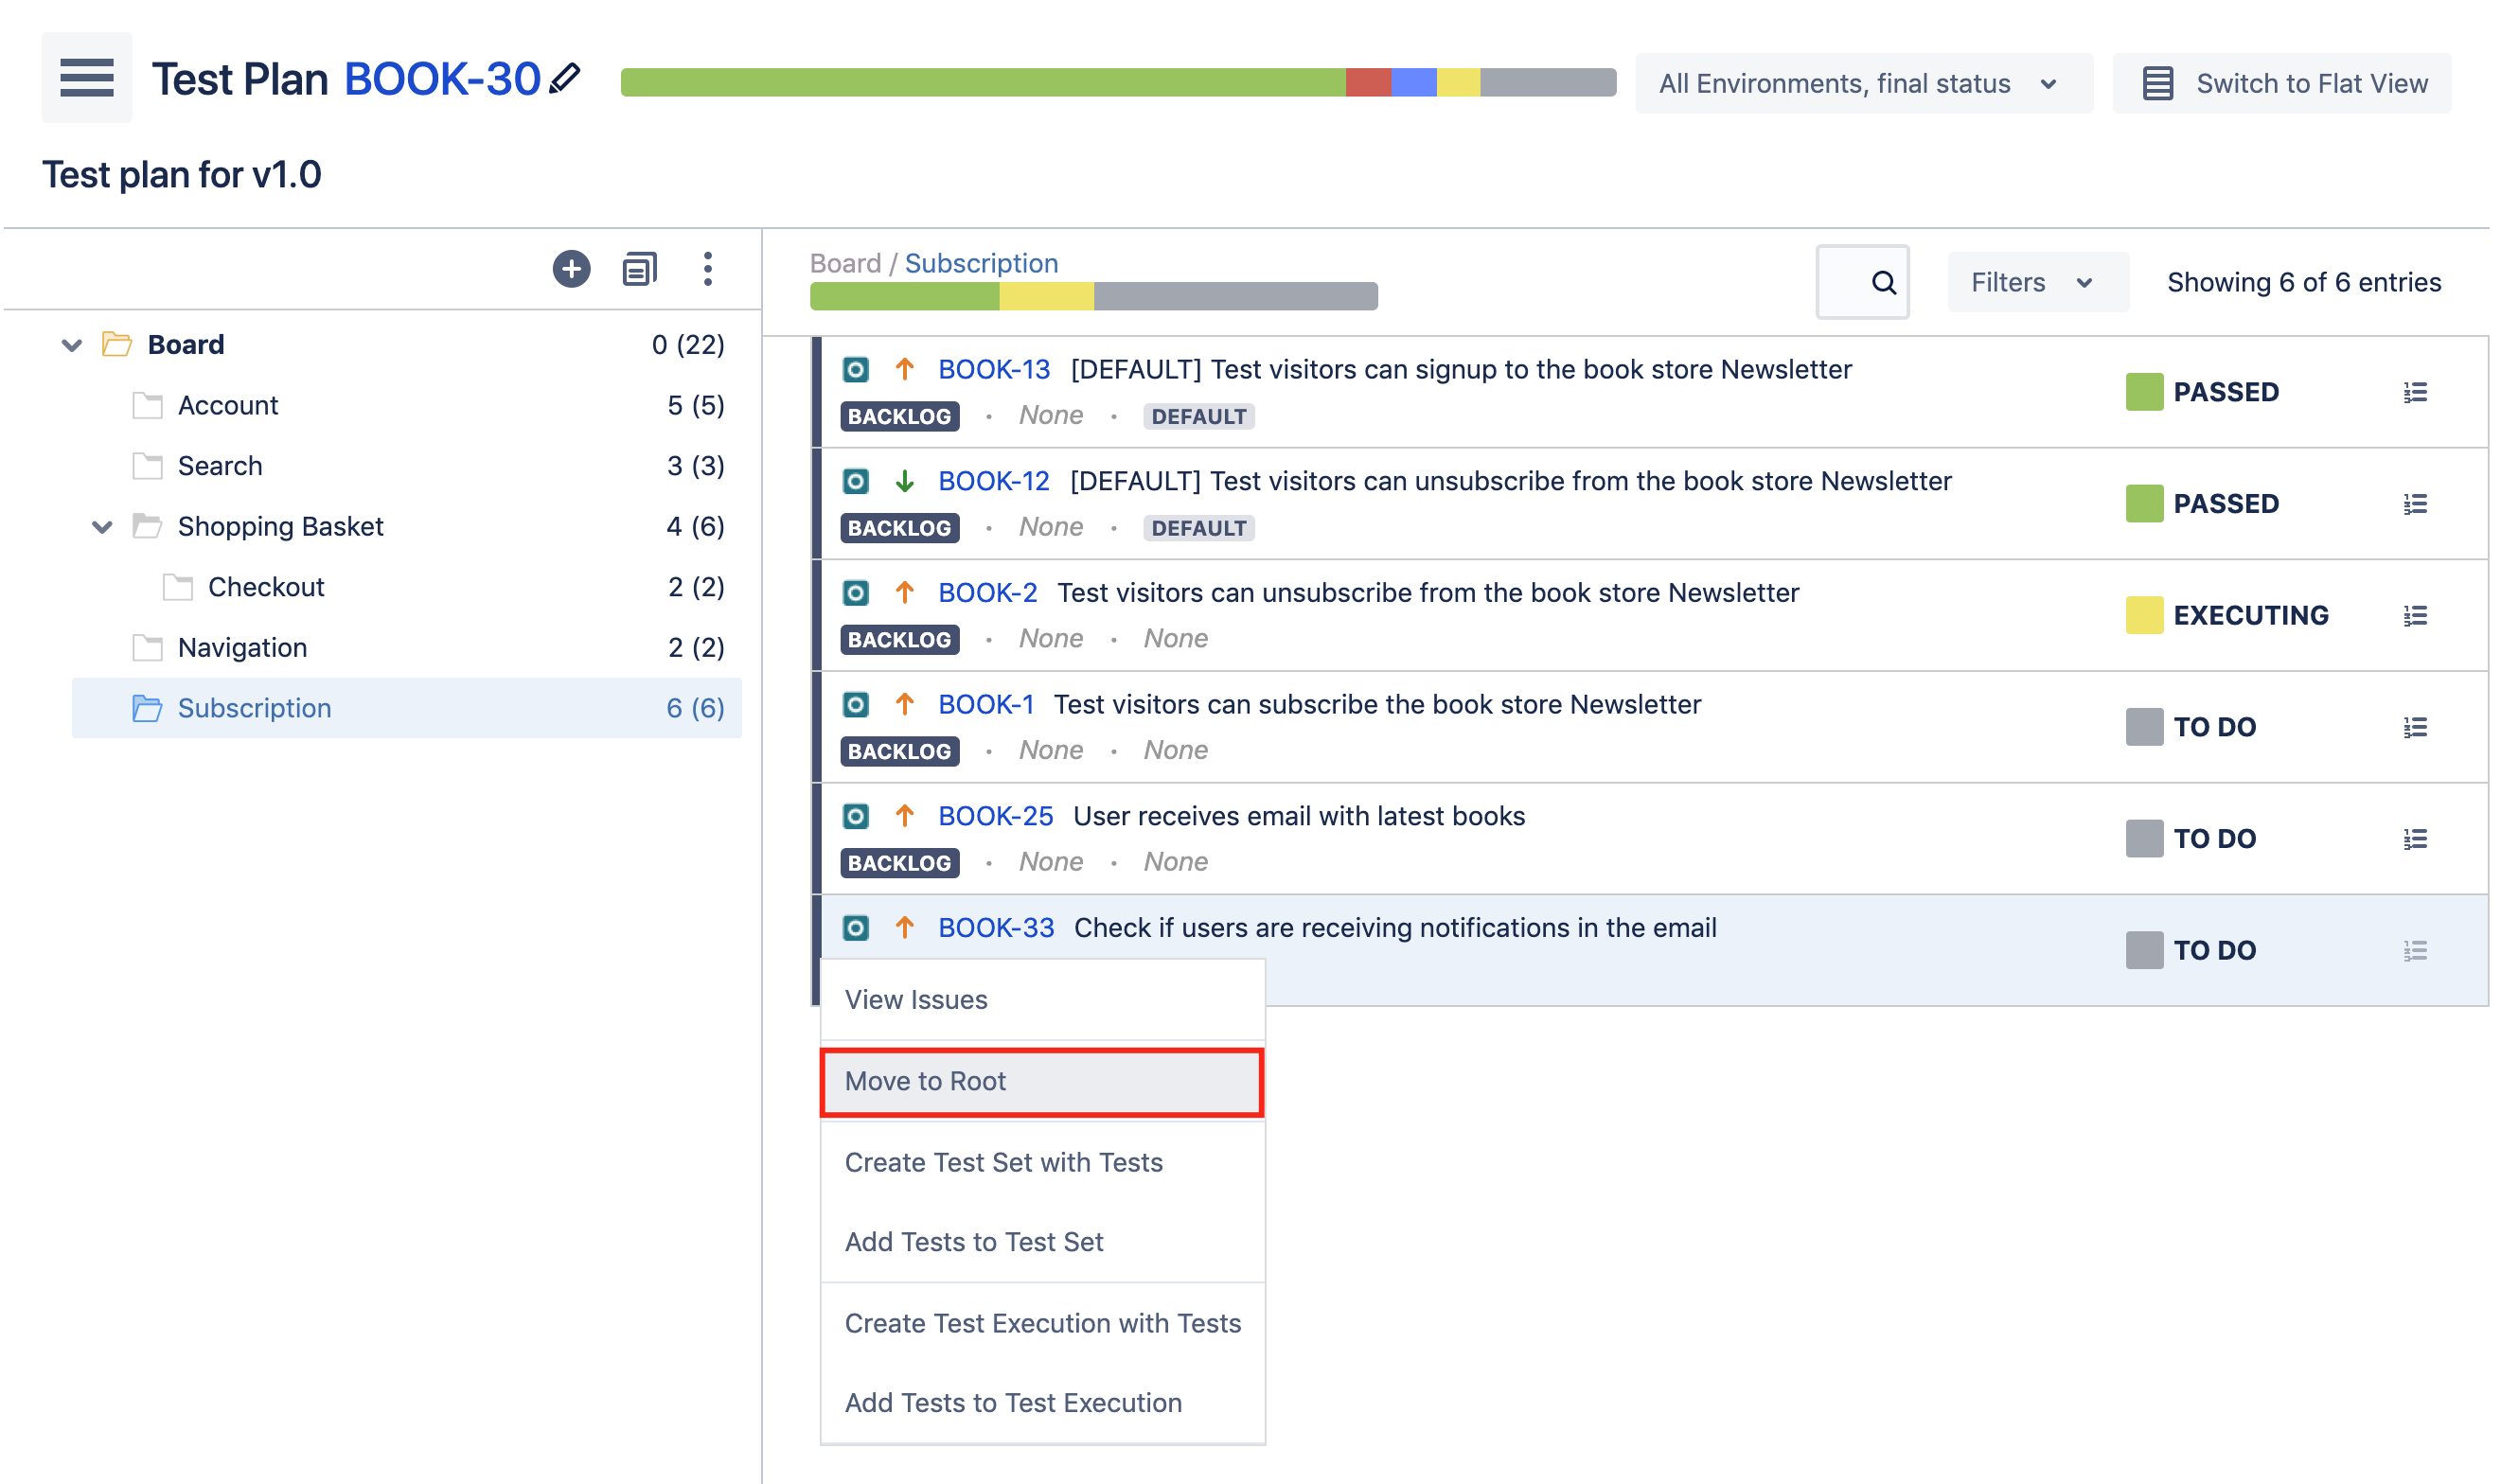
Task: Click the Subscription folder icon in tree
Action: (x=147, y=708)
